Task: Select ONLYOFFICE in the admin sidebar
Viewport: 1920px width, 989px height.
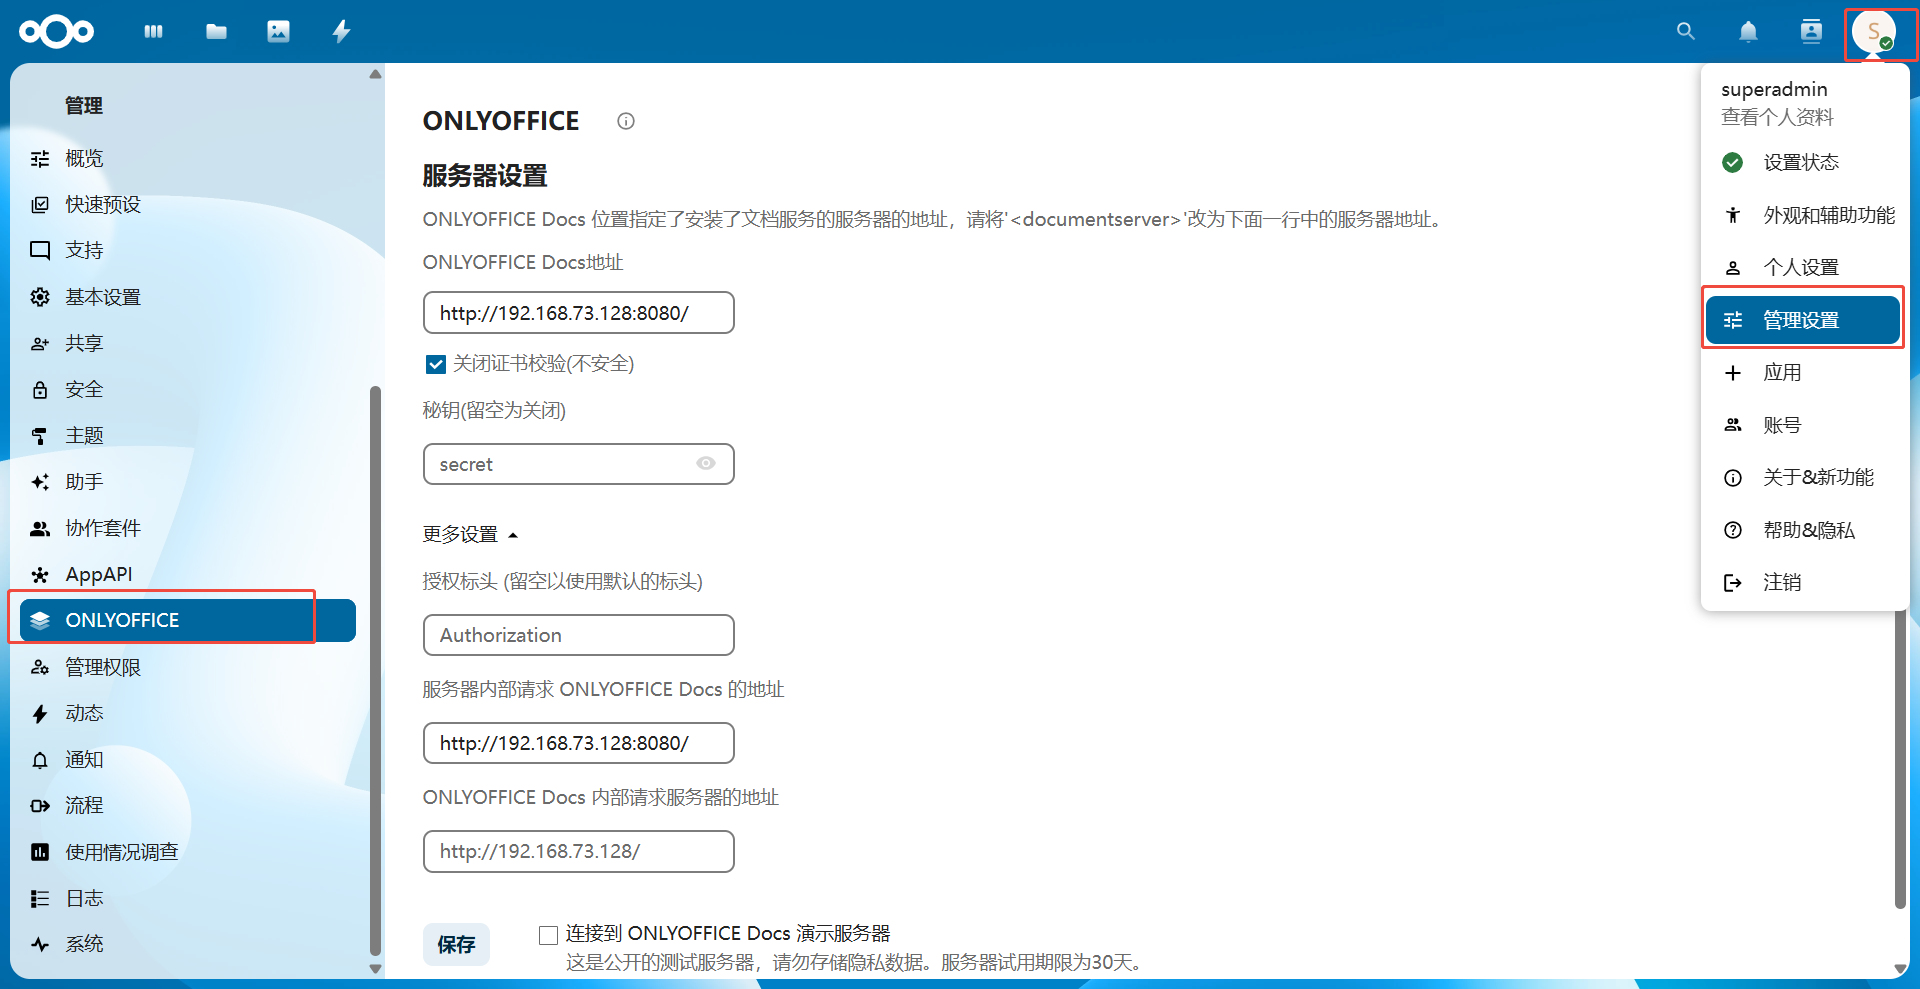Action: coord(122,619)
